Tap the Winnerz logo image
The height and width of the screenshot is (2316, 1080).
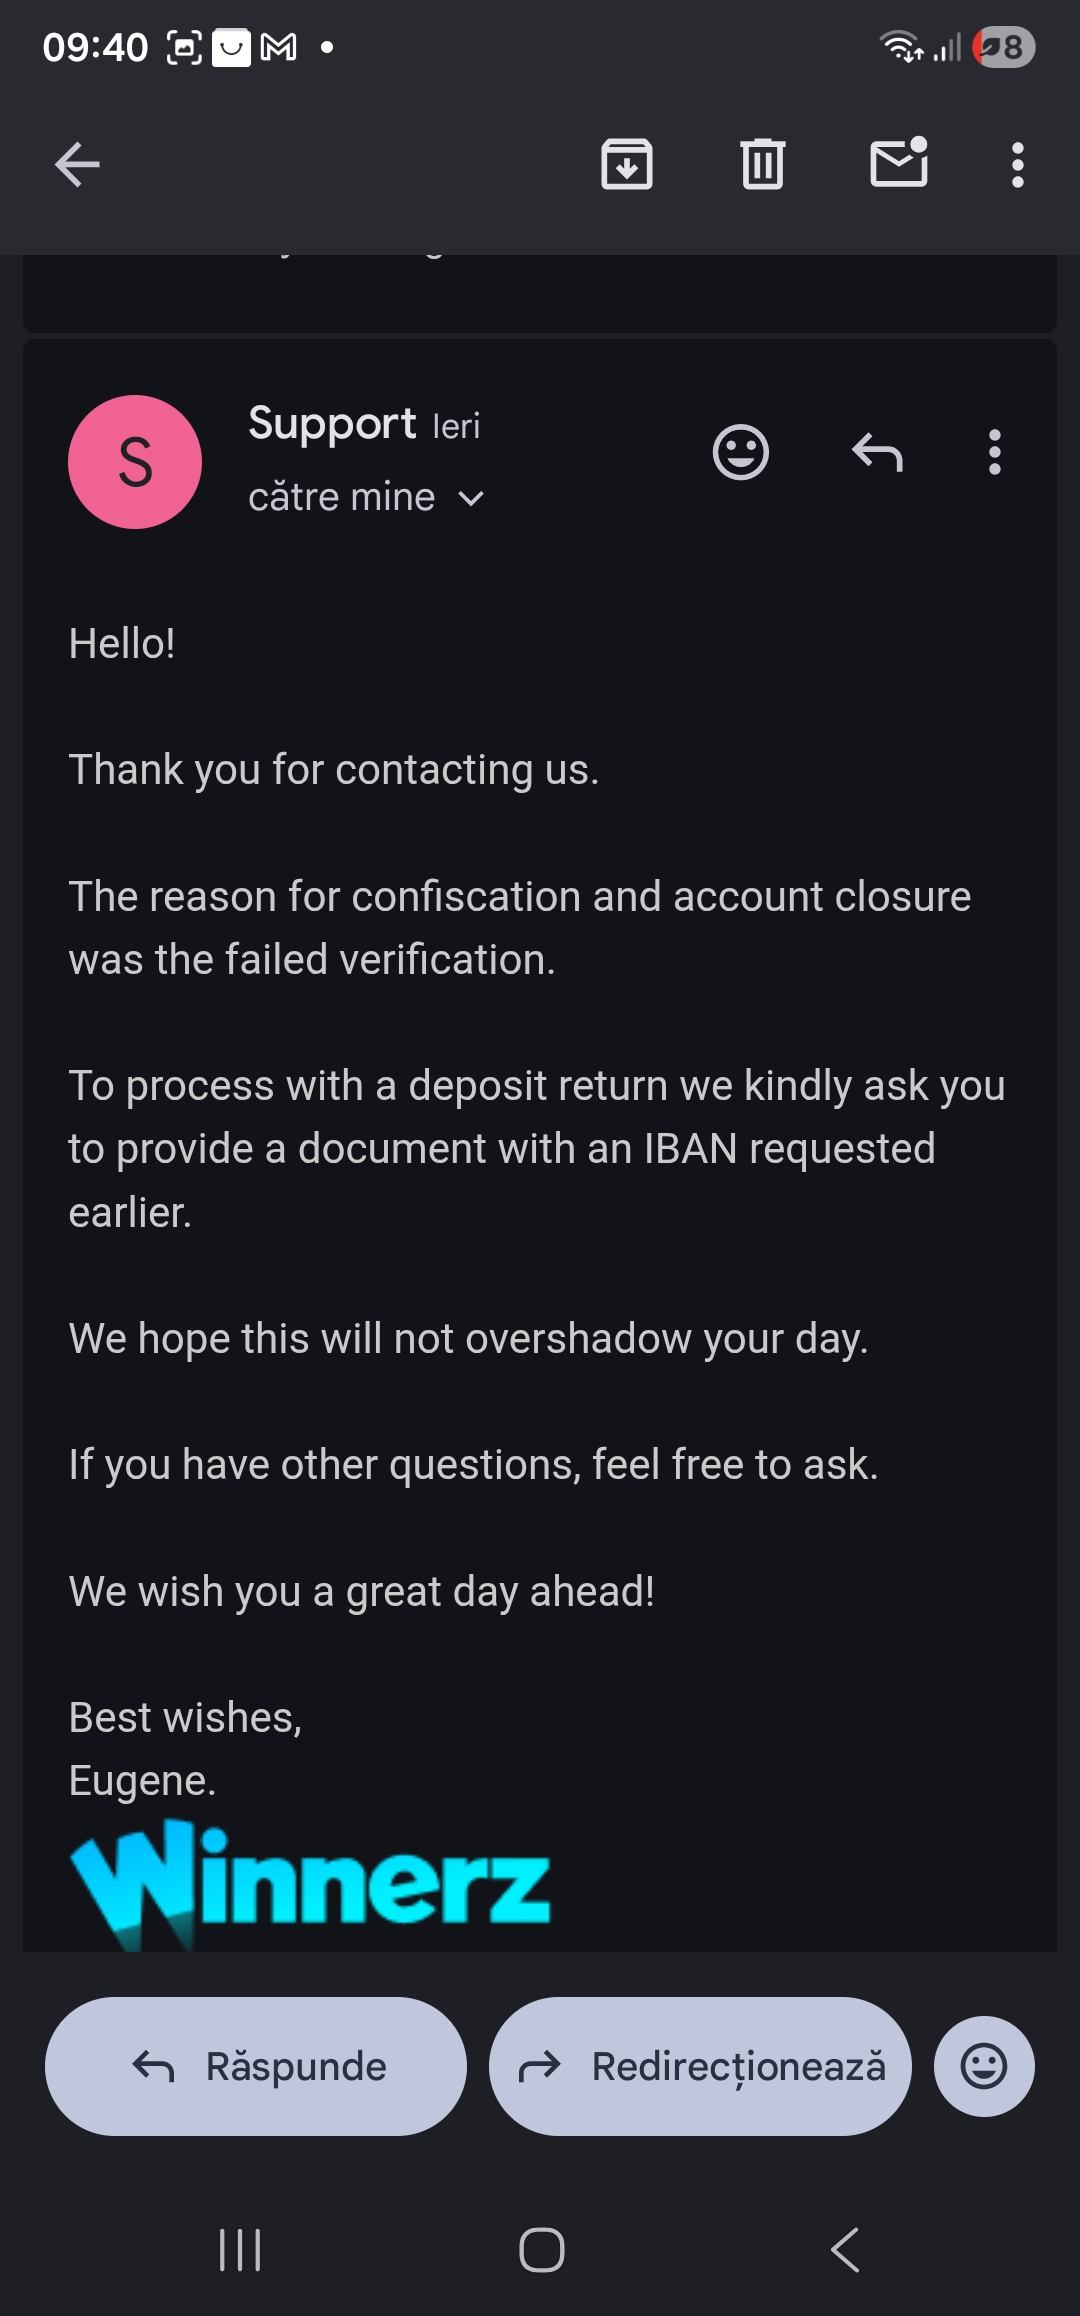pyautogui.click(x=310, y=1882)
